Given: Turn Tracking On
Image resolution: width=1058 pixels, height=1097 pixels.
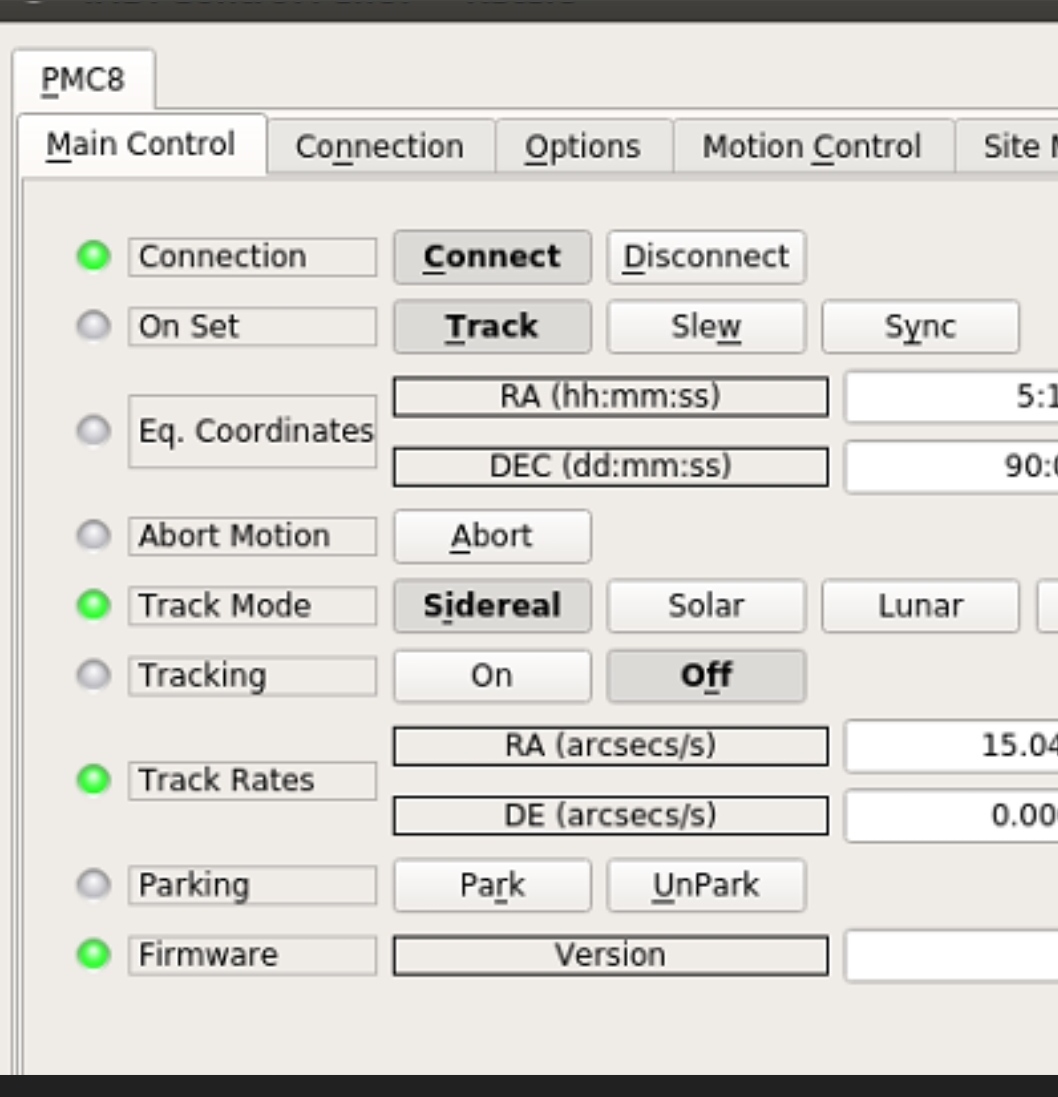Looking at the screenshot, I should tap(493, 676).
